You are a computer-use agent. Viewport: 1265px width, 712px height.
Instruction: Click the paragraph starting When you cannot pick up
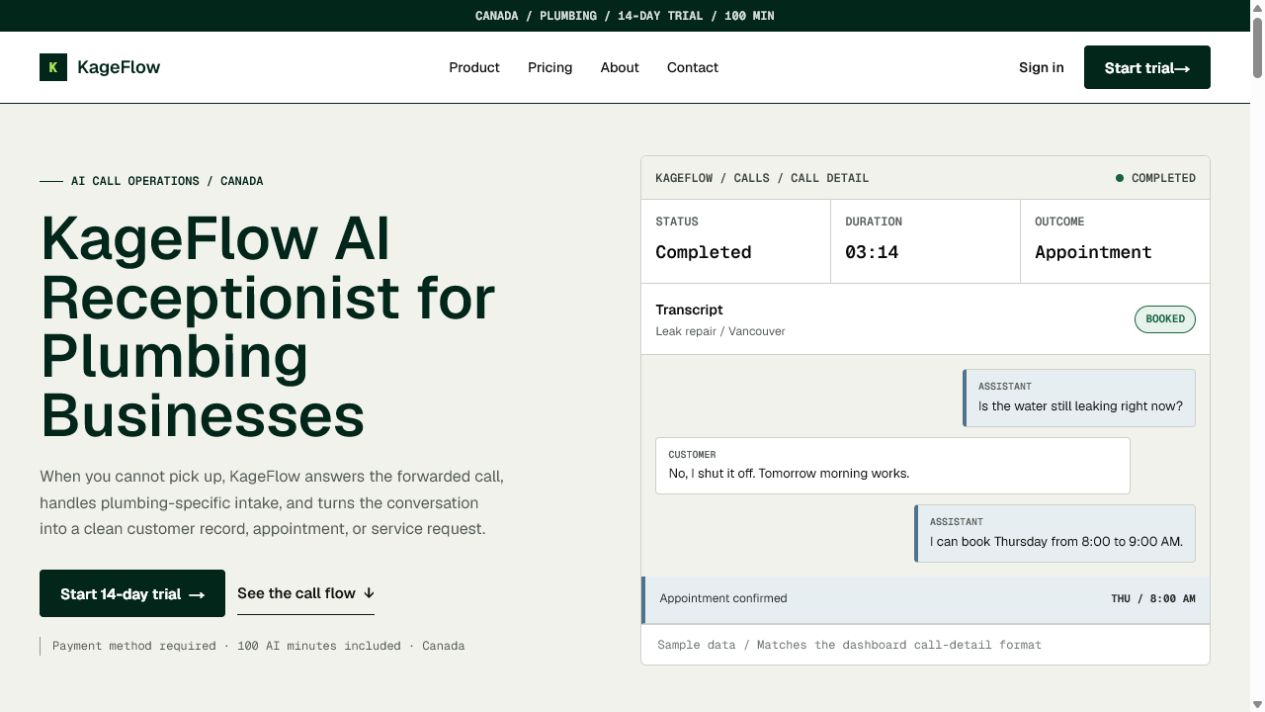272,503
